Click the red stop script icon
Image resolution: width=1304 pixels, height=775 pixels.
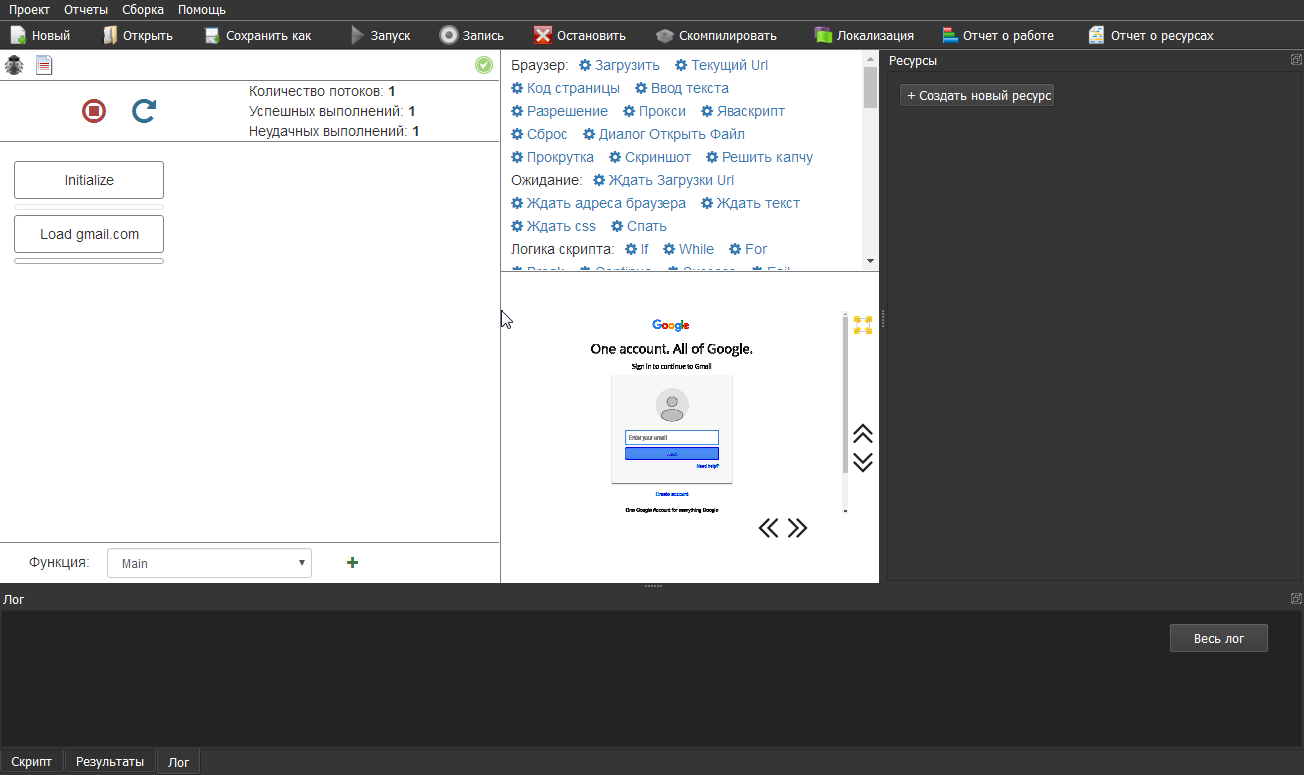tap(94, 111)
